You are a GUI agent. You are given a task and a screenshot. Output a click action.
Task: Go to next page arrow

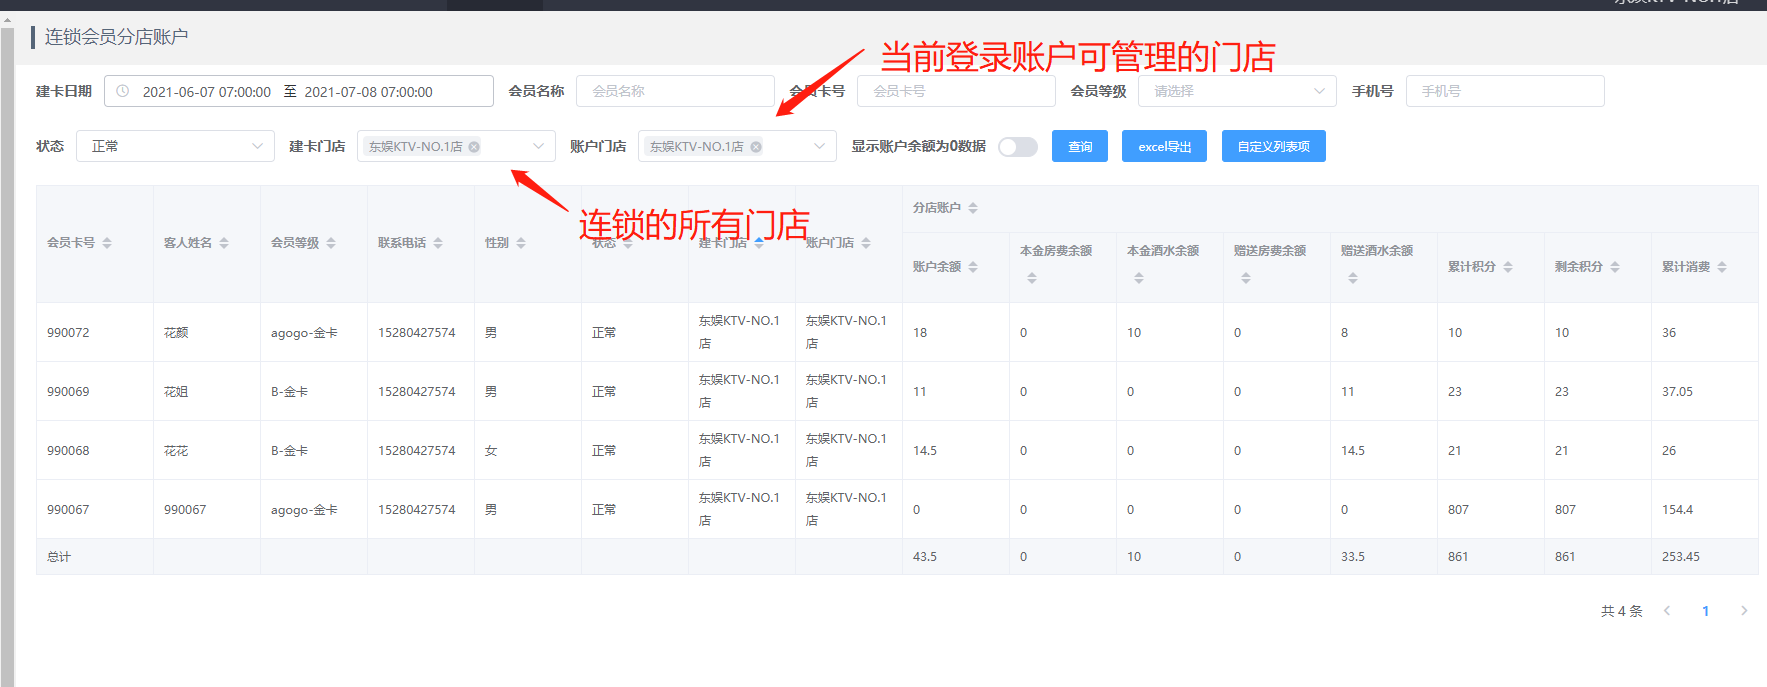1744,611
